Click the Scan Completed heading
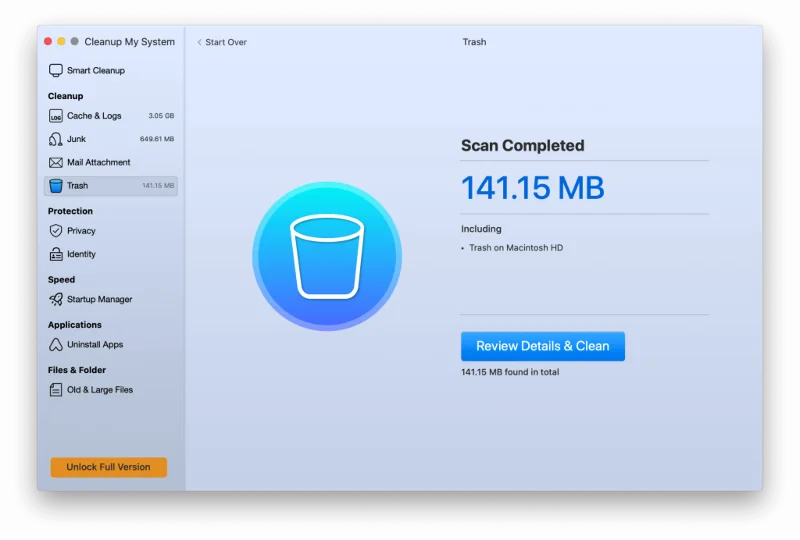Image resolution: width=800 pixels, height=540 pixels. (522, 145)
